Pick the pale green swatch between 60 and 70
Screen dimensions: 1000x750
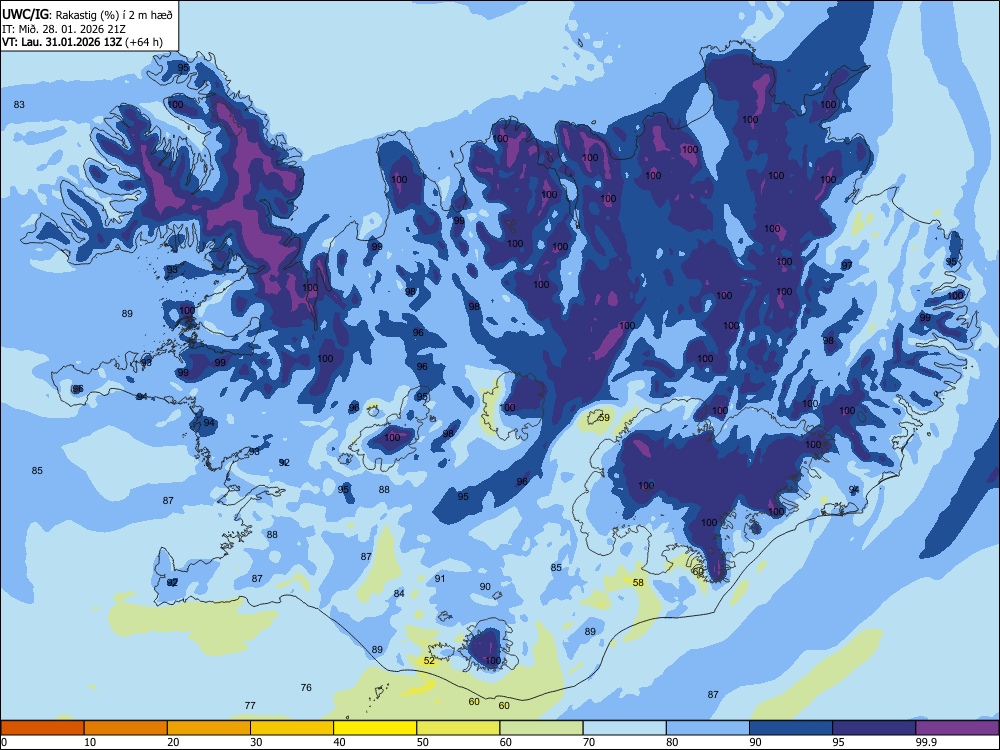(x=541, y=728)
